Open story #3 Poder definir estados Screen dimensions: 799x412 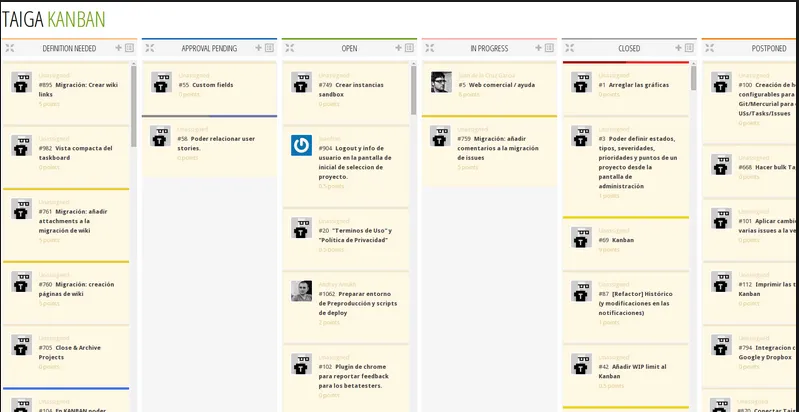[638, 162]
